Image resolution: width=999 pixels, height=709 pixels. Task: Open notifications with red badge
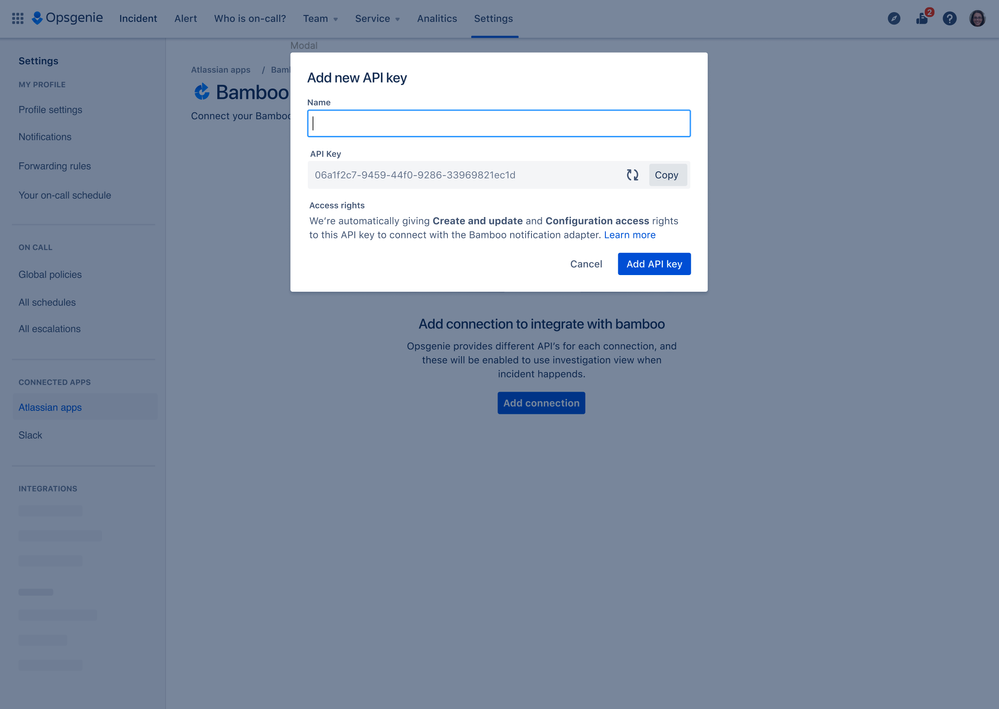pyautogui.click(x=923, y=18)
